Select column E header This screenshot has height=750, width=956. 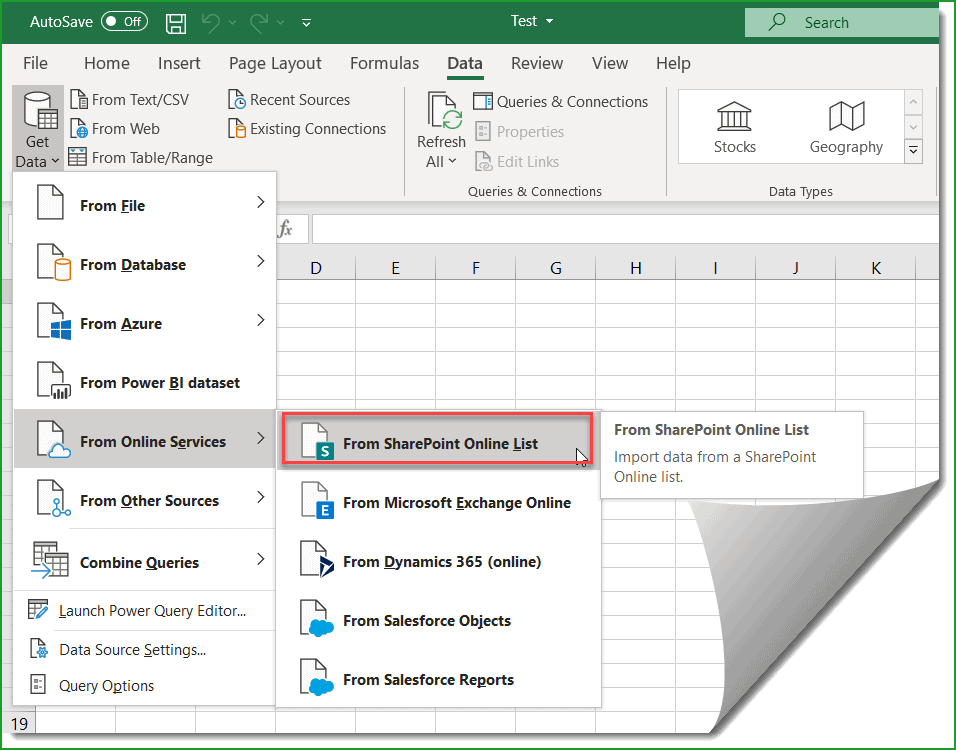[x=395, y=268]
